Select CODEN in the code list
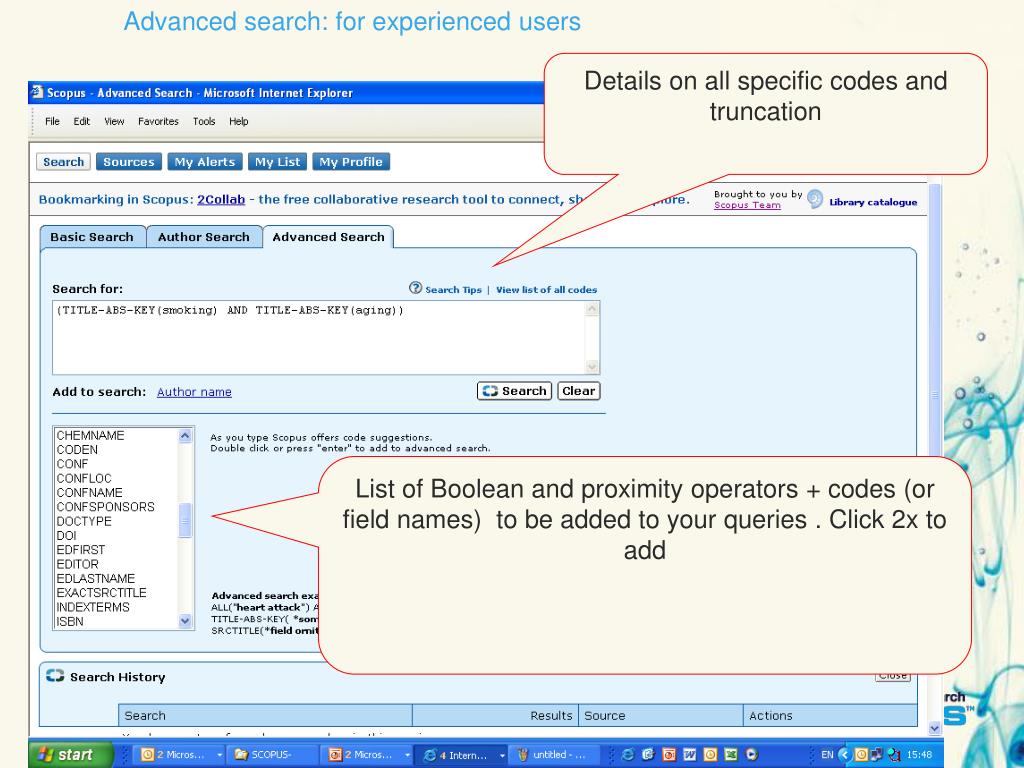 (77, 450)
